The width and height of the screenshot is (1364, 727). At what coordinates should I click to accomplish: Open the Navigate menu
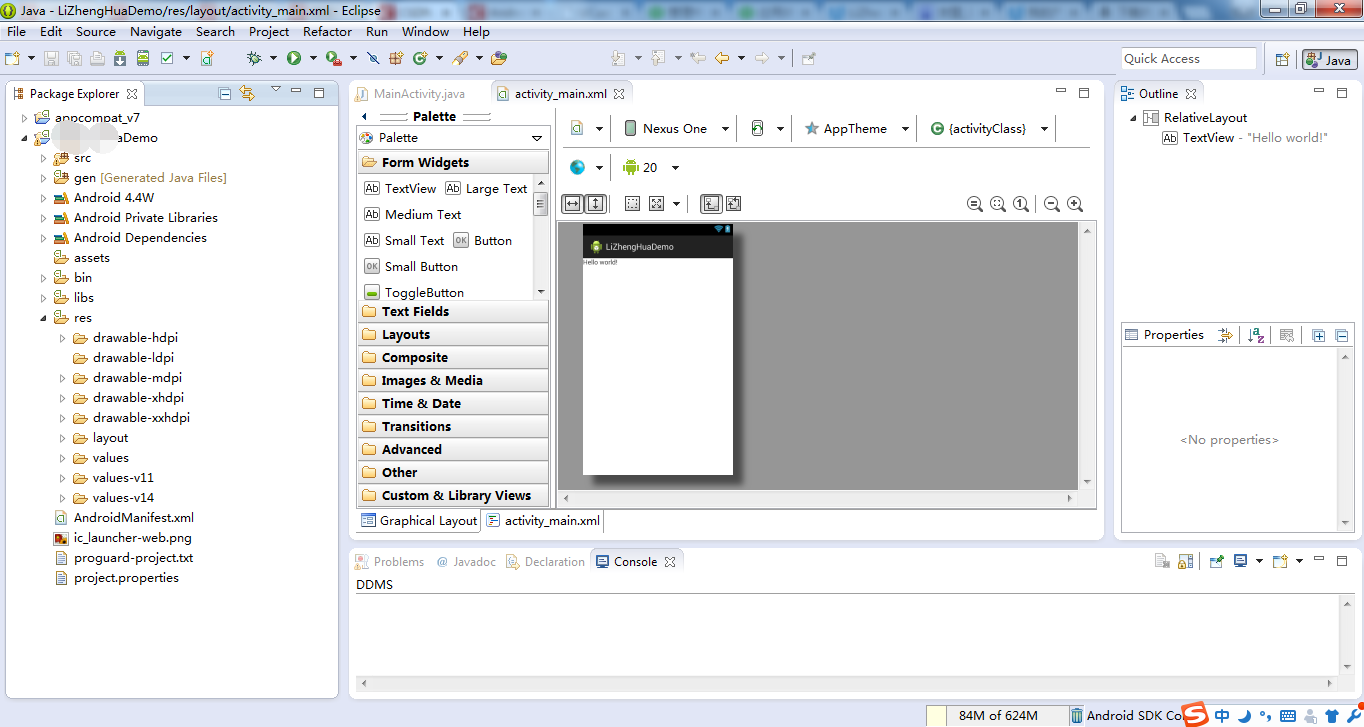tap(155, 31)
